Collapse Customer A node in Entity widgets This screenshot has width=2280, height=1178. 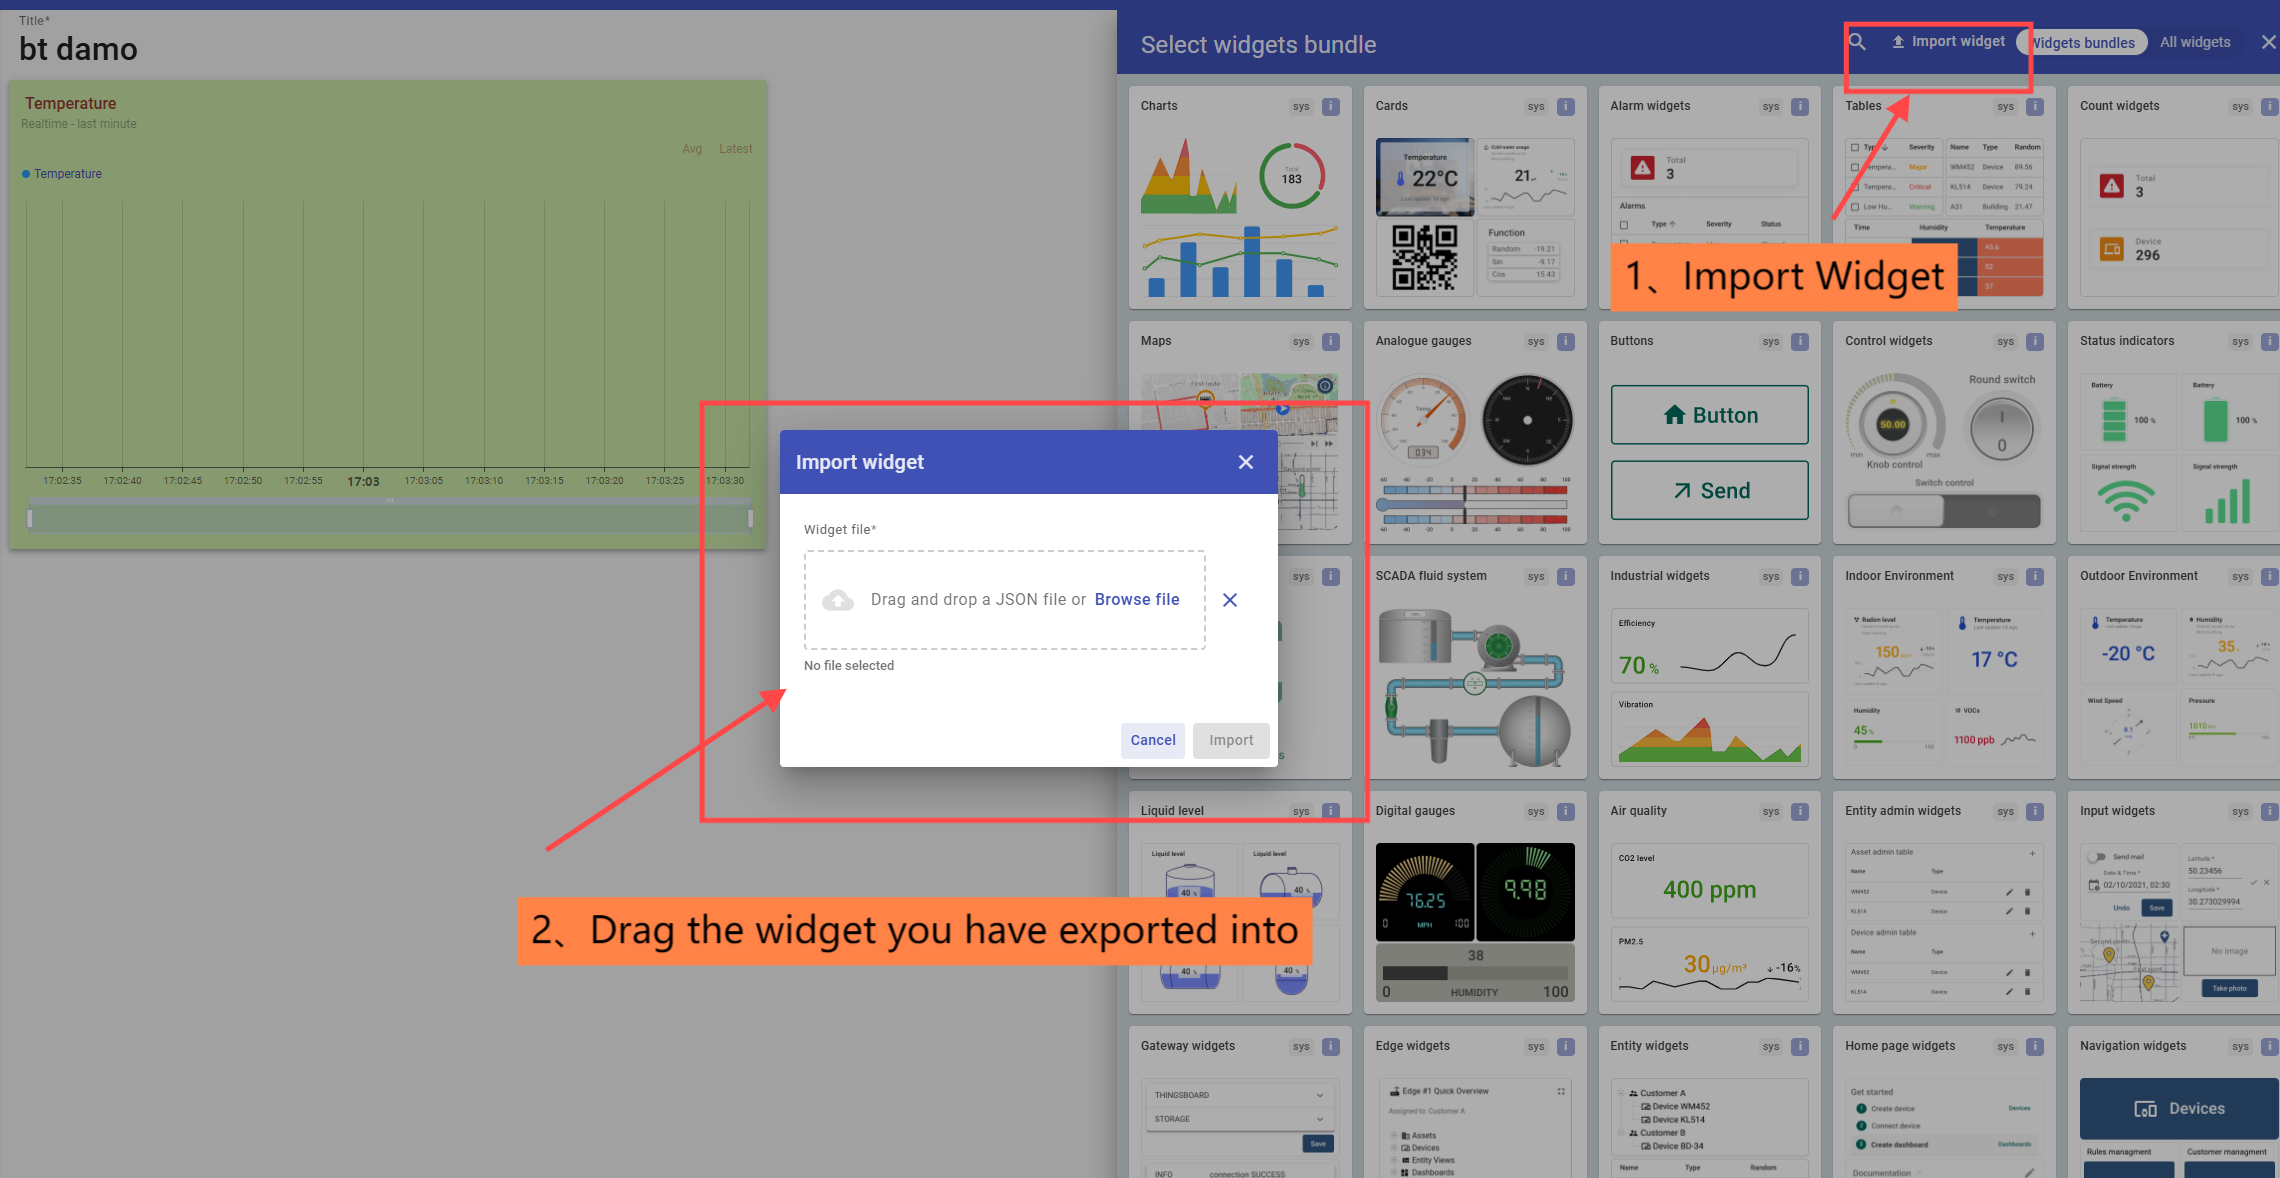(x=1622, y=1093)
